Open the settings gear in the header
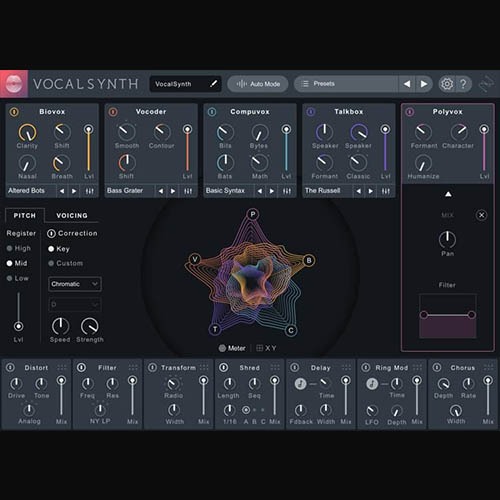The width and height of the screenshot is (500, 500). coord(447,84)
